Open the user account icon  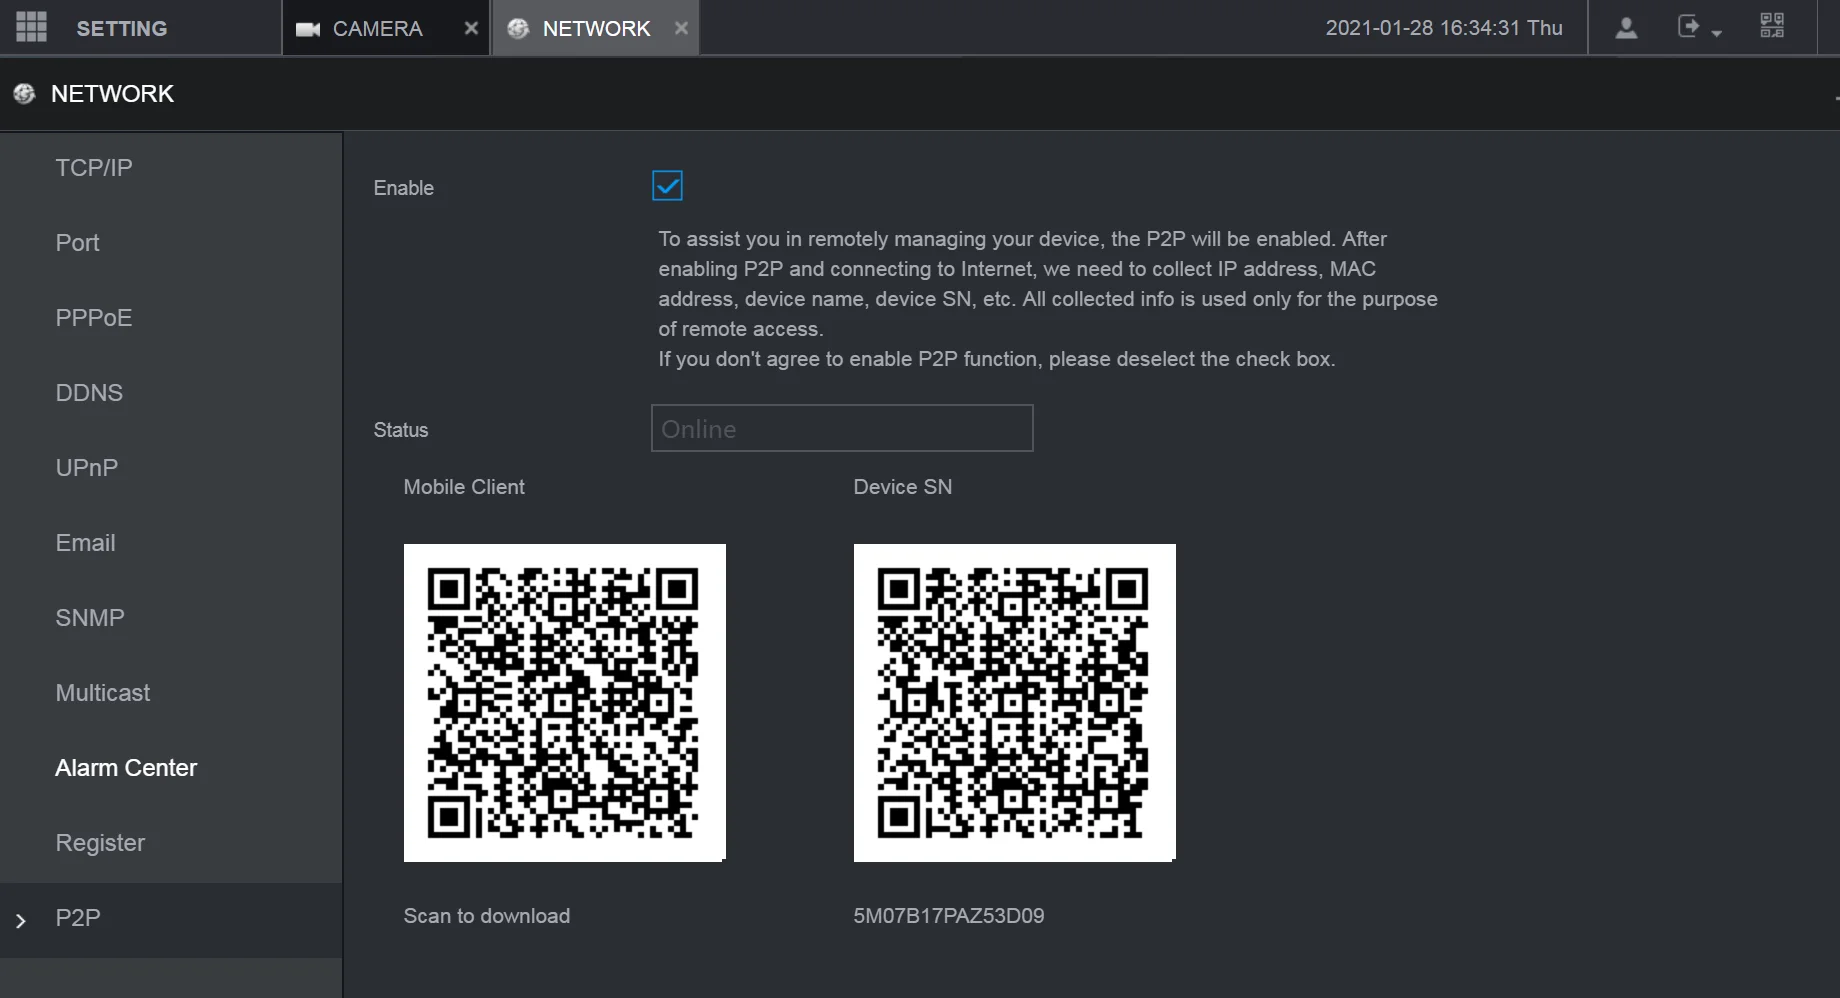point(1626,28)
